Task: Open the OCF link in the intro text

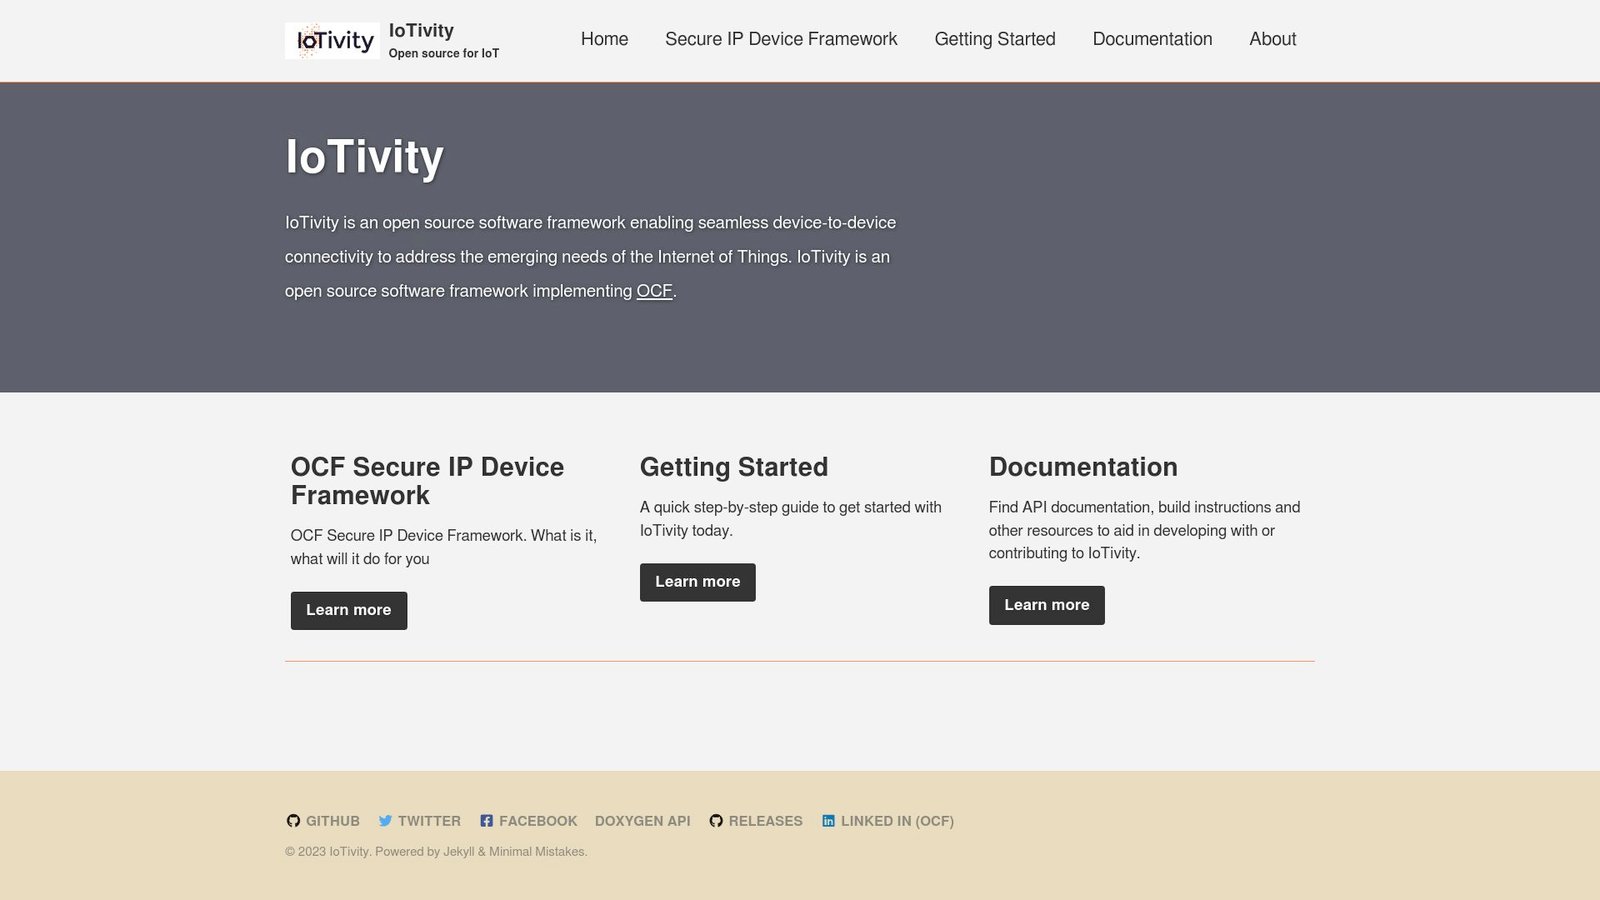Action: pos(654,291)
